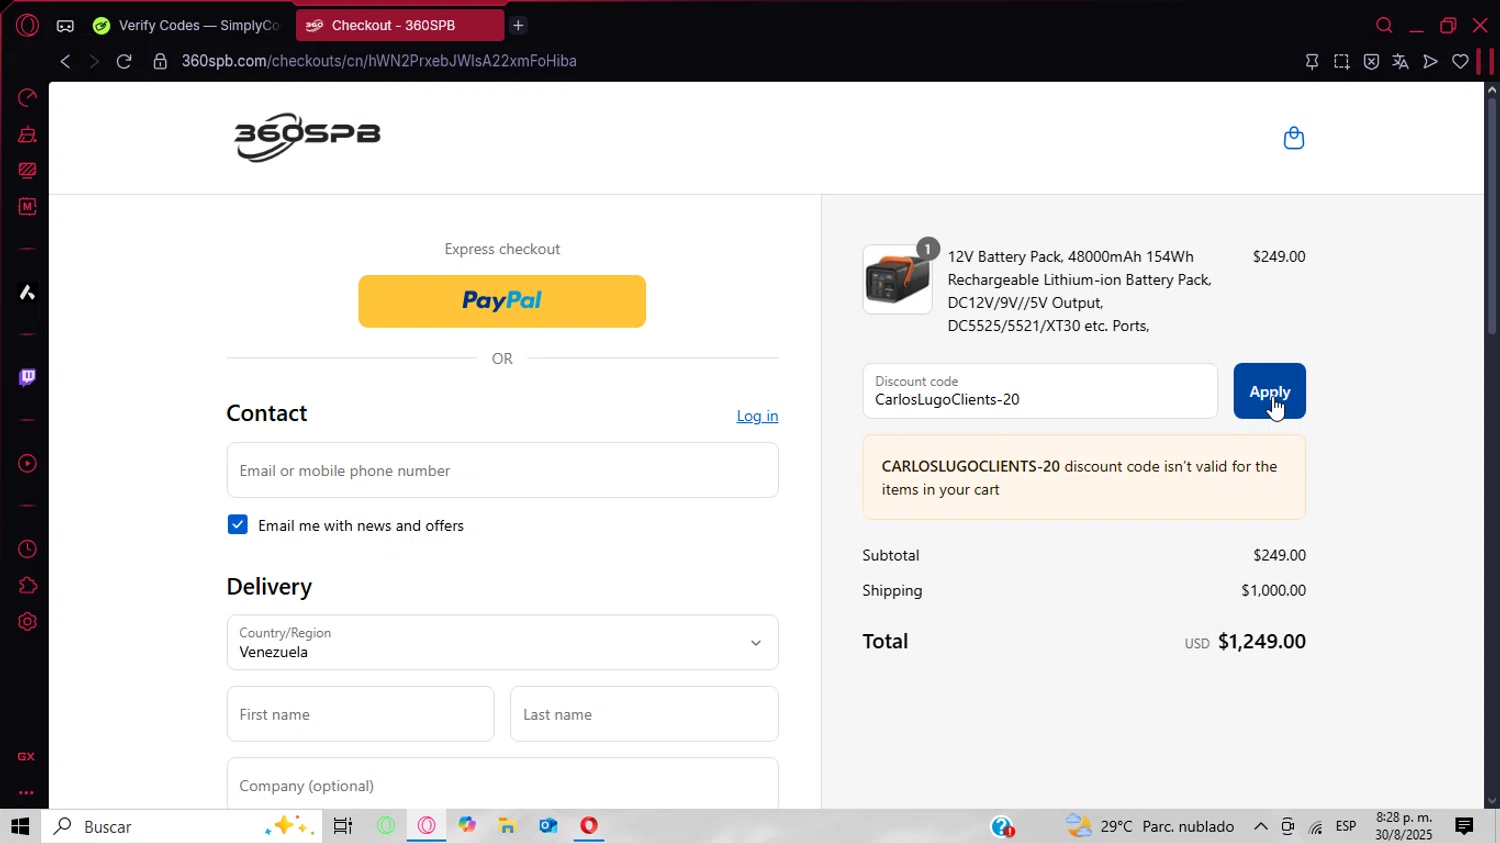Click the GX Corner icon in sidebar

(26, 756)
